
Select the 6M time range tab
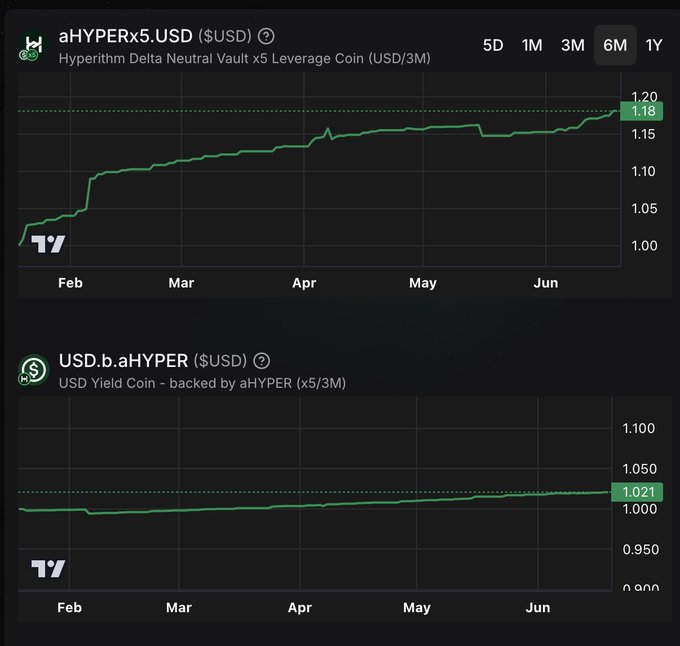[x=615, y=45]
